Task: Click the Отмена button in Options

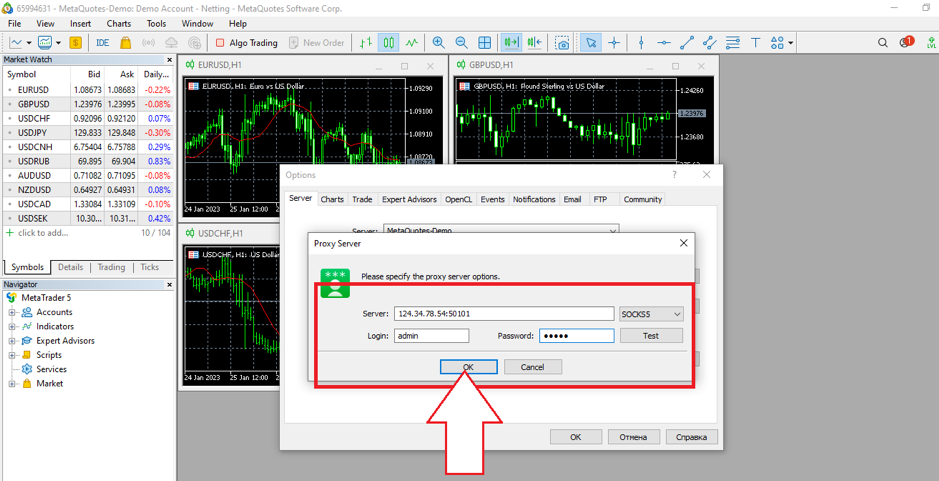Action: point(634,437)
